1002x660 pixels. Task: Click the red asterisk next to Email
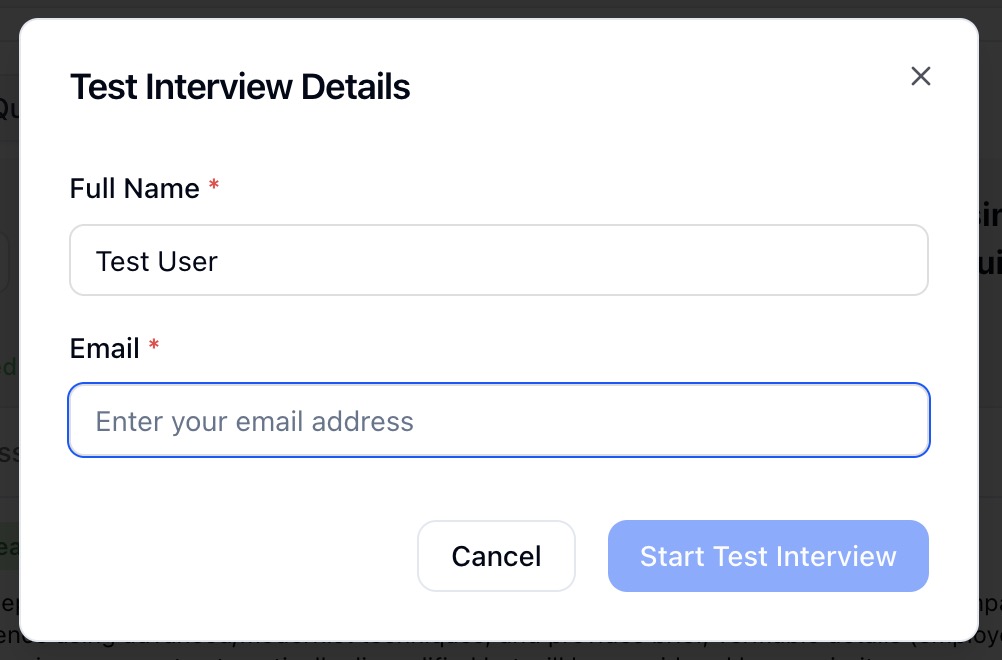(x=154, y=346)
